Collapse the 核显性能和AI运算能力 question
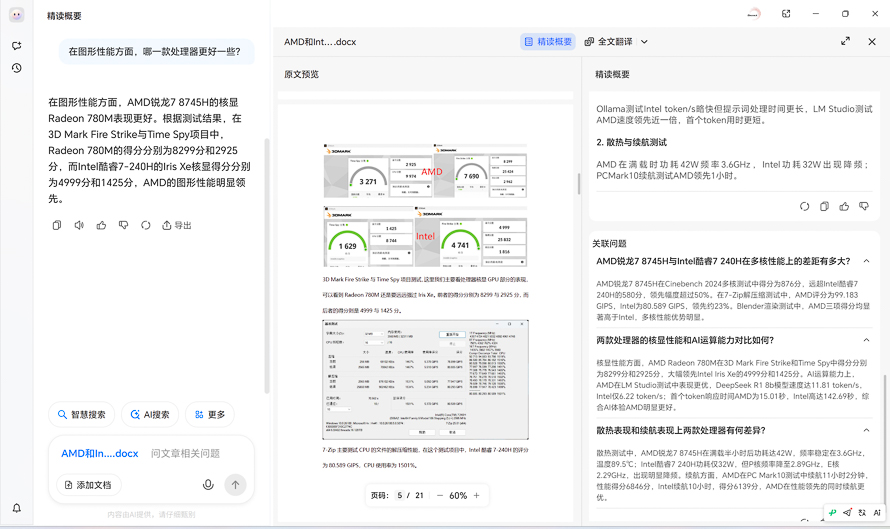Screen dimensions: 890x529 [x=866, y=340]
